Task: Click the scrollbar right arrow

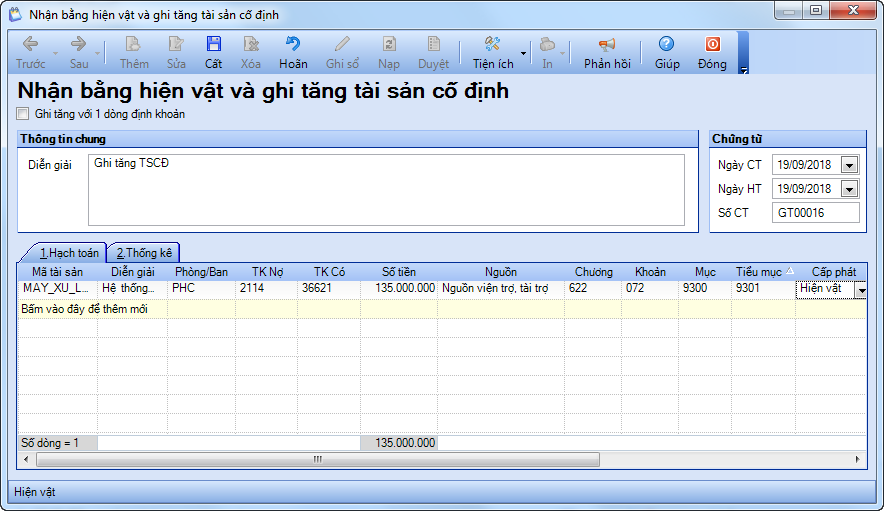Action: tap(858, 460)
